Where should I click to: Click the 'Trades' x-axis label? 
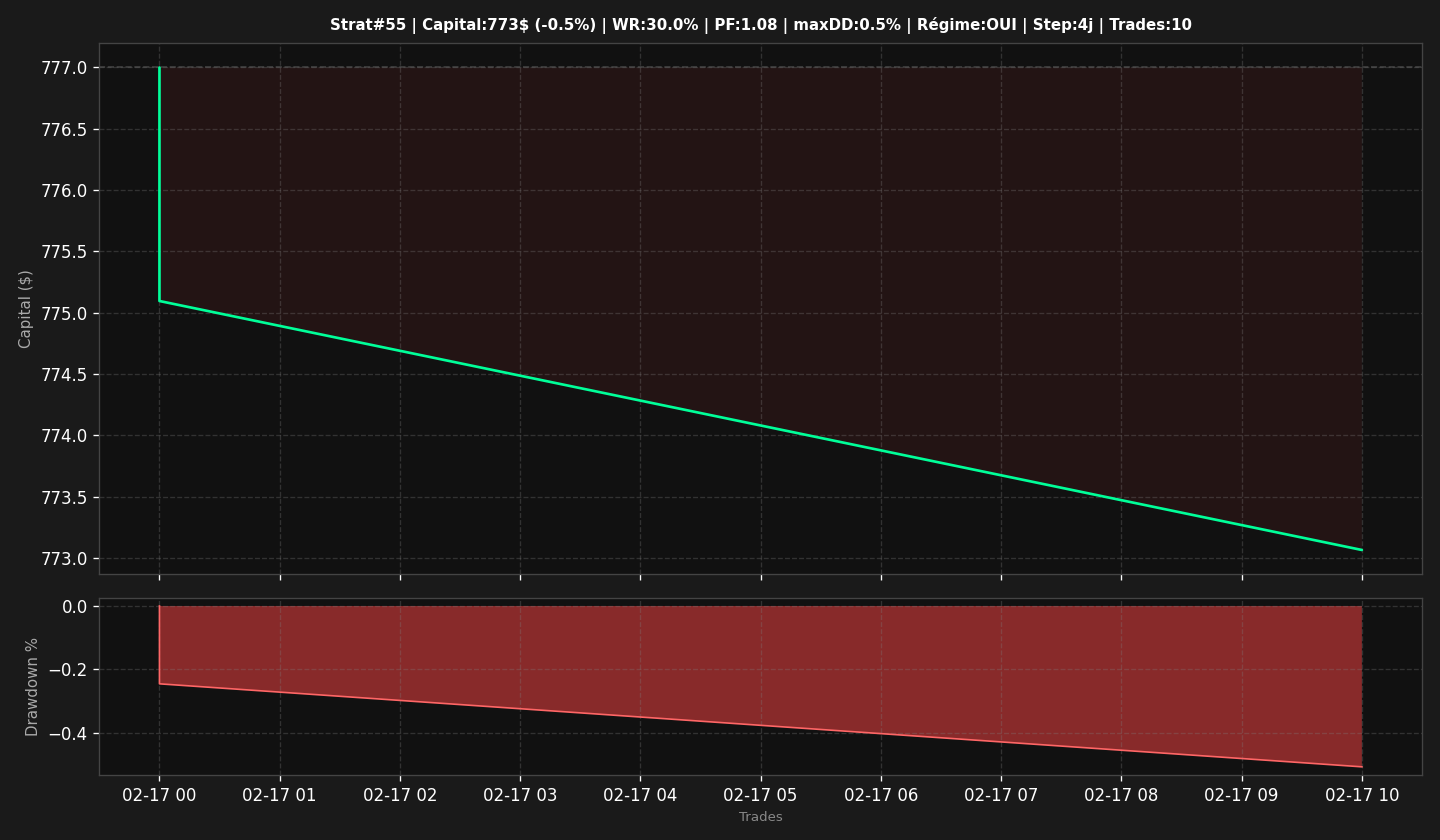761,818
